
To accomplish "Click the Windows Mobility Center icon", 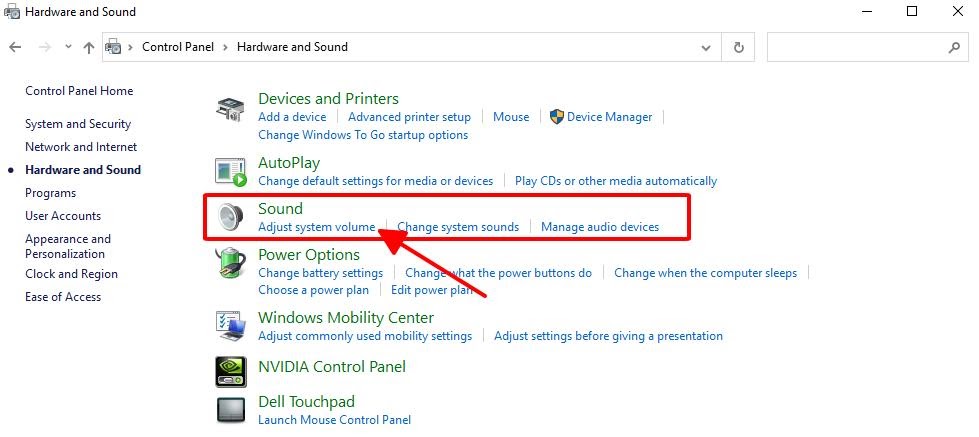I will [x=230, y=327].
